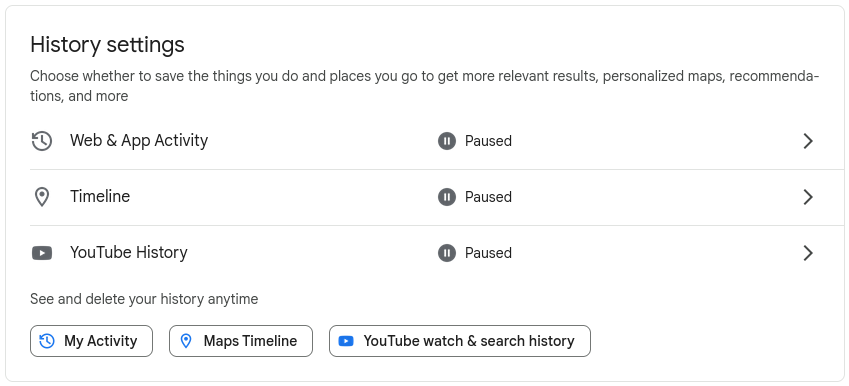Screen dimensions: 849x386
Task: Click the pause icon in the YouTube History row
Action: 447,253
